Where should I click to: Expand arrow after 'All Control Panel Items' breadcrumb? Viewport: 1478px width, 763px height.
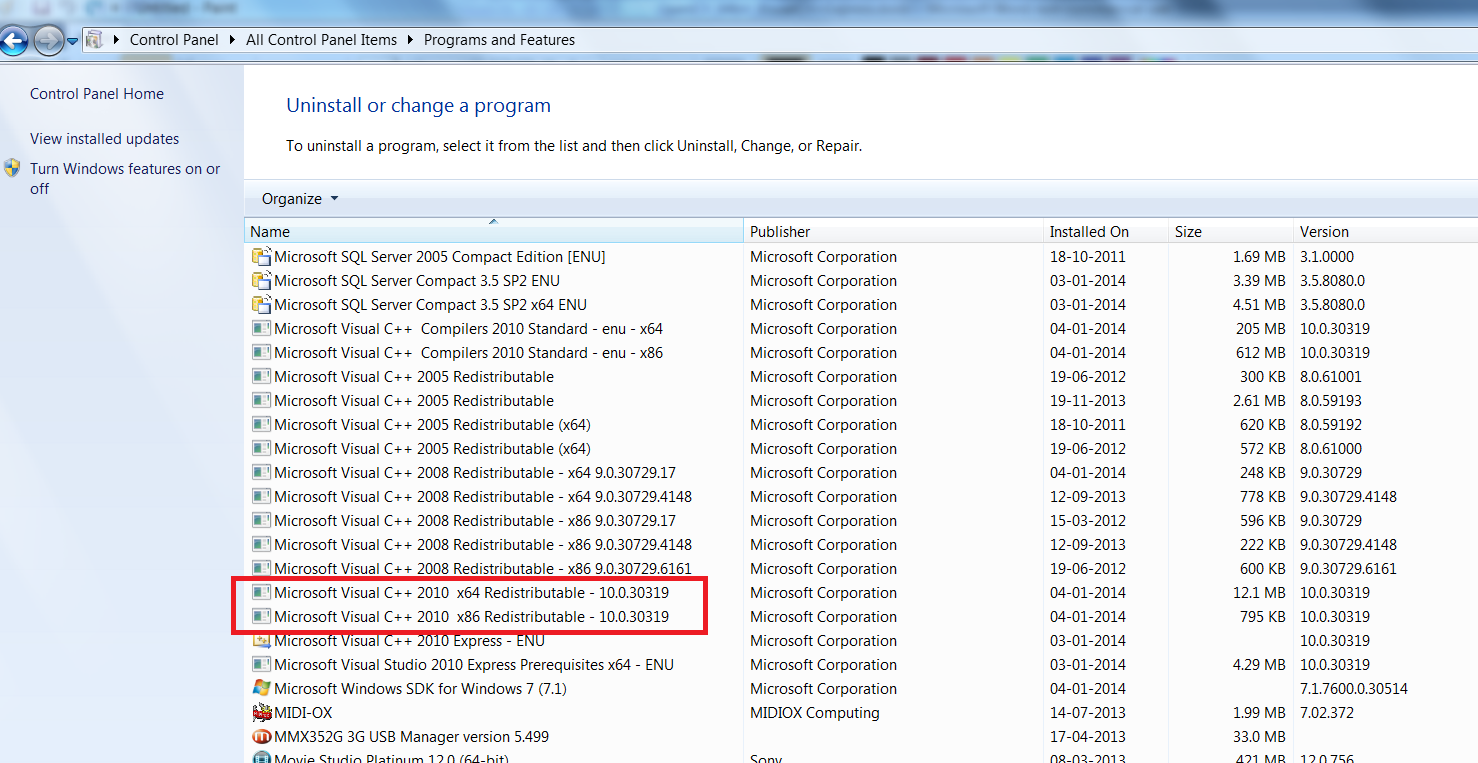click(x=410, y=40)
